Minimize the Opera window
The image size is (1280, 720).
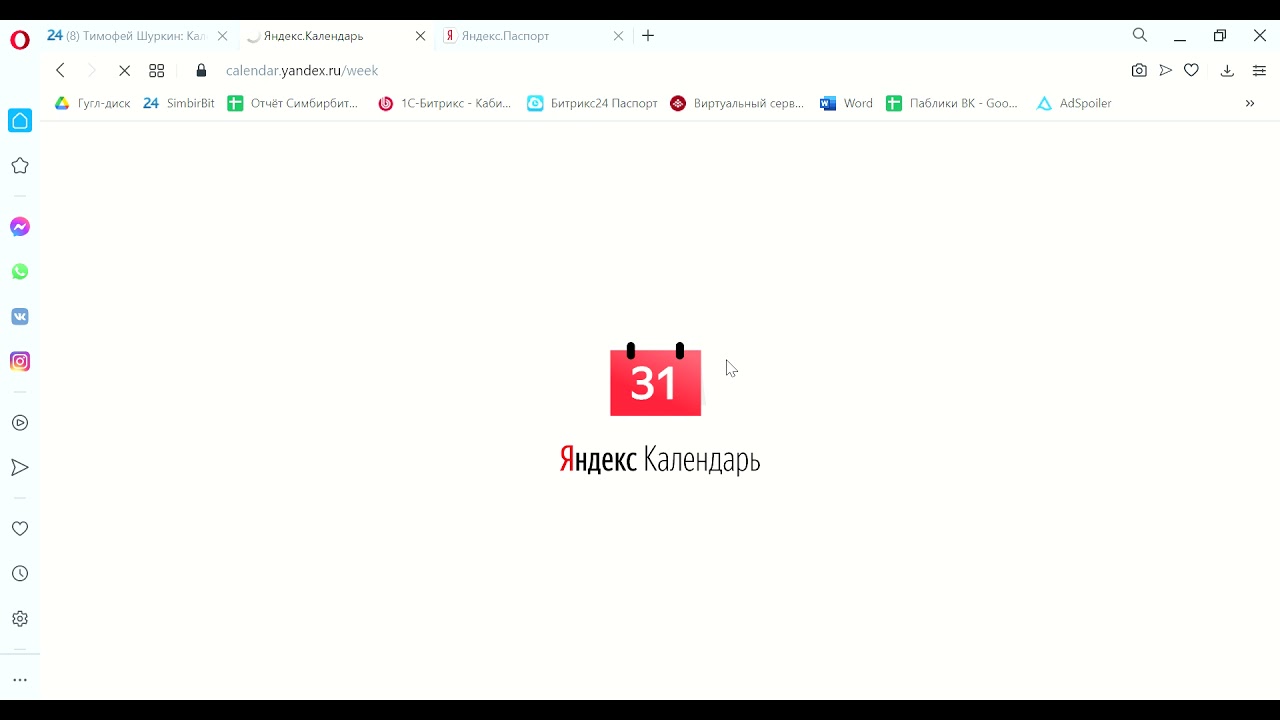click(x=1180, y=36)
